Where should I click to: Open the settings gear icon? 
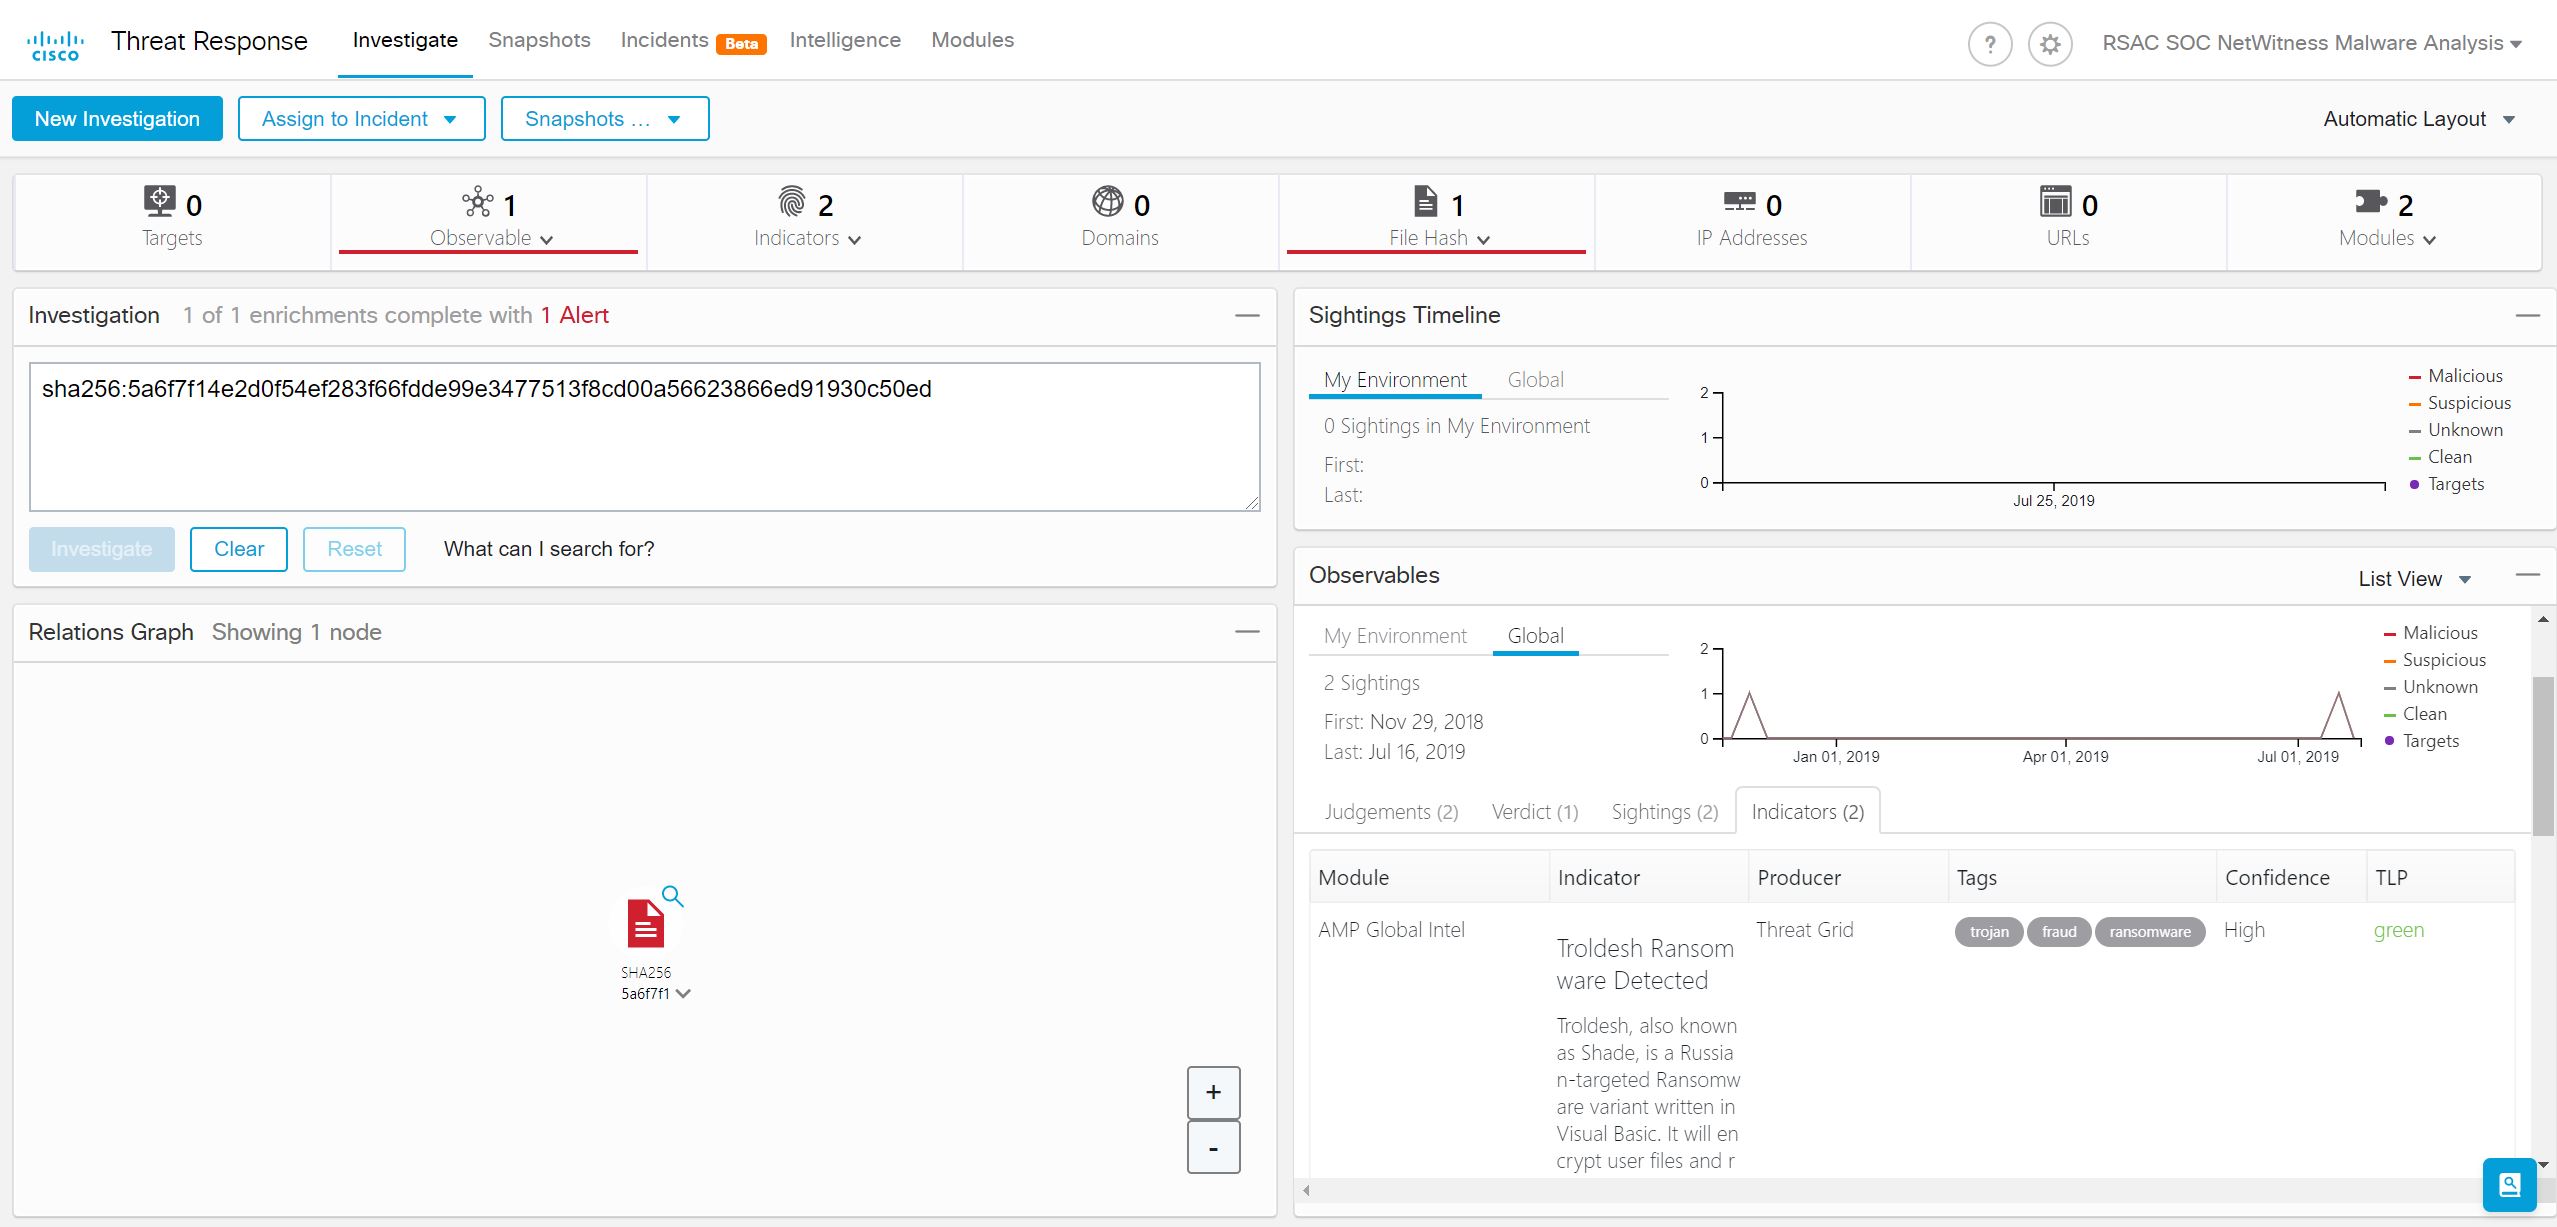[x=2050, y=44]
